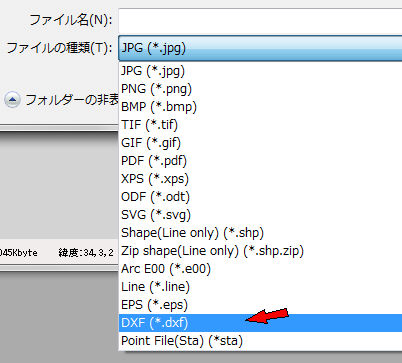The width and height of the screenshot is (402, 363).
Task: Pick XPS (*.xps) file type
Action: (x=260, y=179)
